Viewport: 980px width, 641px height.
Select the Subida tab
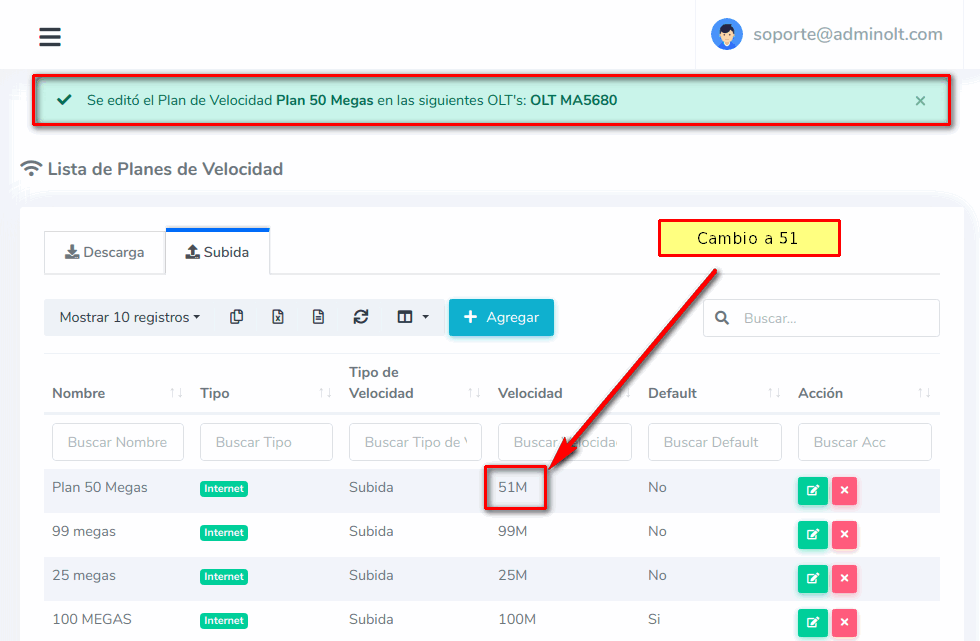[217, 252]
